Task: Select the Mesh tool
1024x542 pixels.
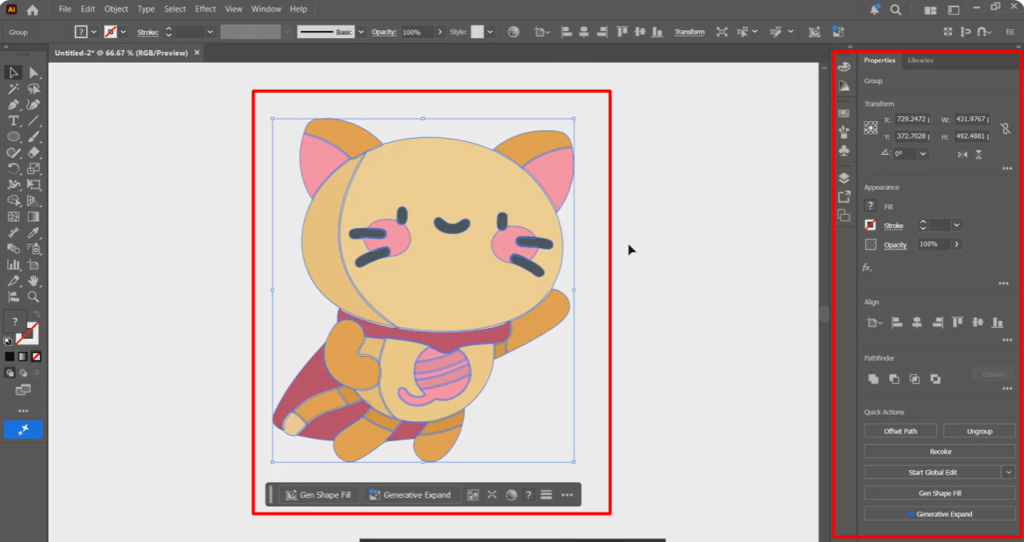Action: click(x=13, y=217)
